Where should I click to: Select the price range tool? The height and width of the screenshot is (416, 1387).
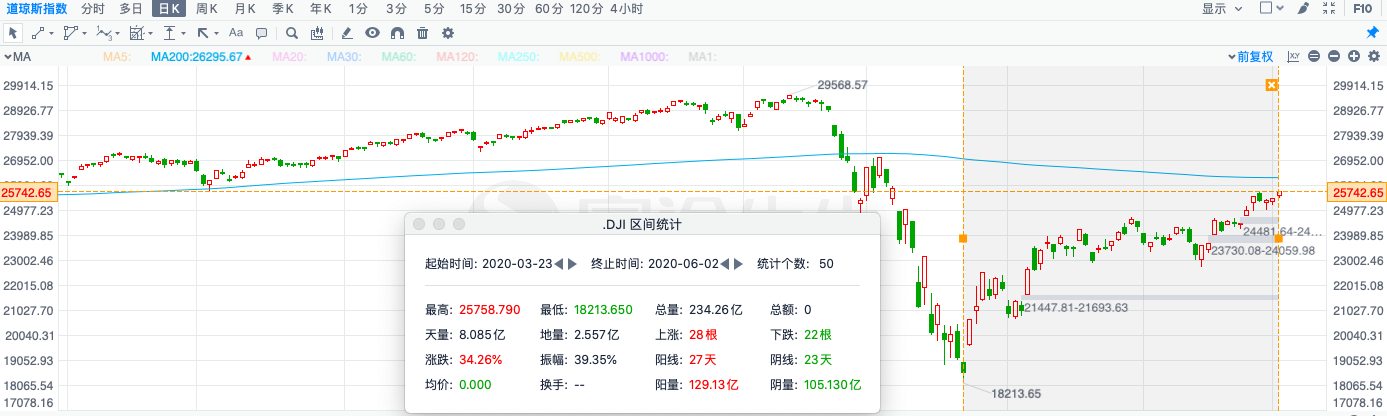tap(170, 33)
